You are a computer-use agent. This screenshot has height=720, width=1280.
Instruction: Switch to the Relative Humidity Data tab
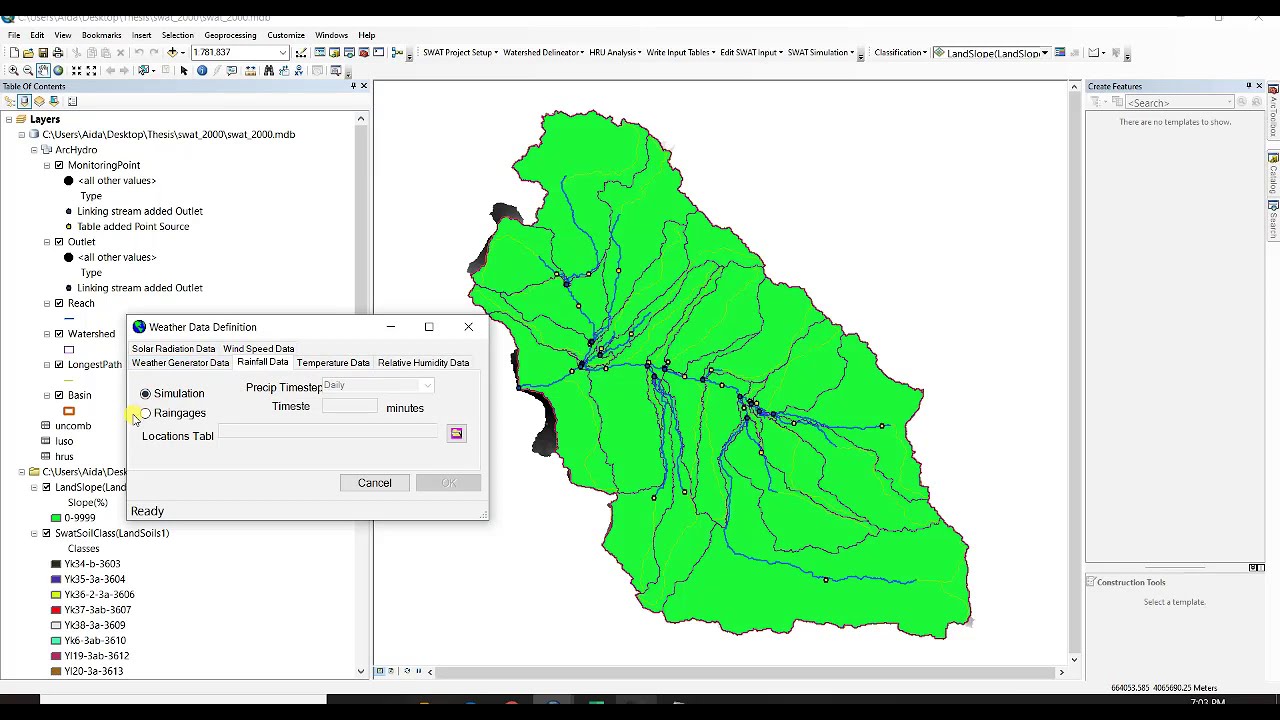pyautogui.click(x=423, y=363)
